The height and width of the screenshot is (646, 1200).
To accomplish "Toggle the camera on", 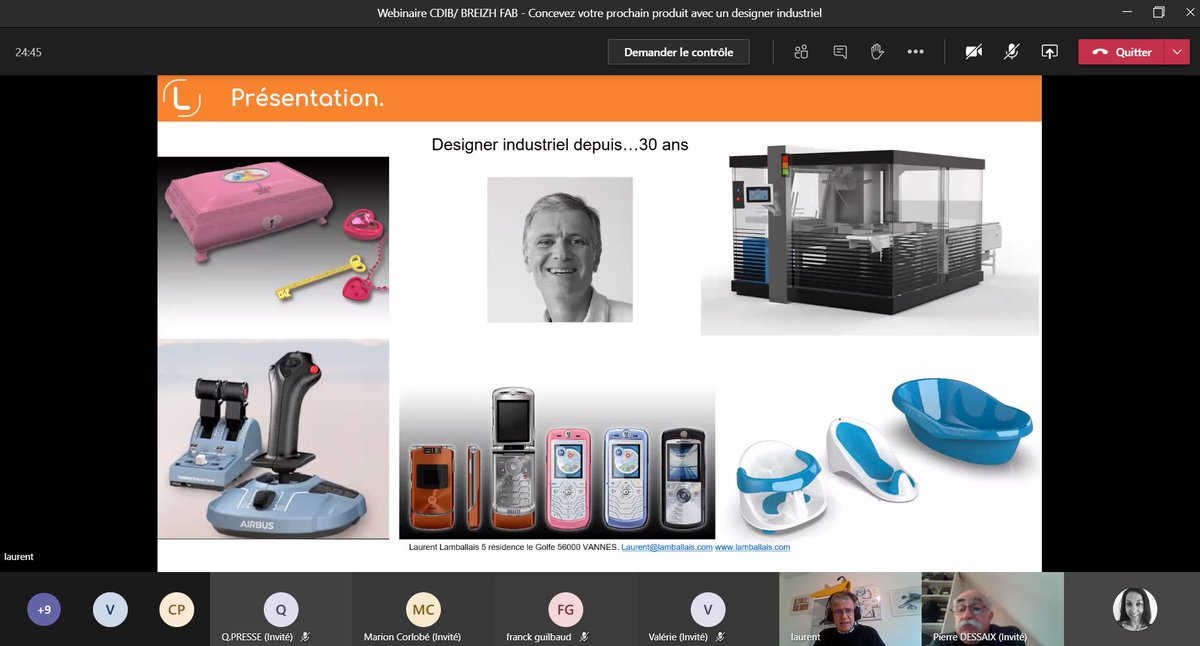I will pos(973,52).
